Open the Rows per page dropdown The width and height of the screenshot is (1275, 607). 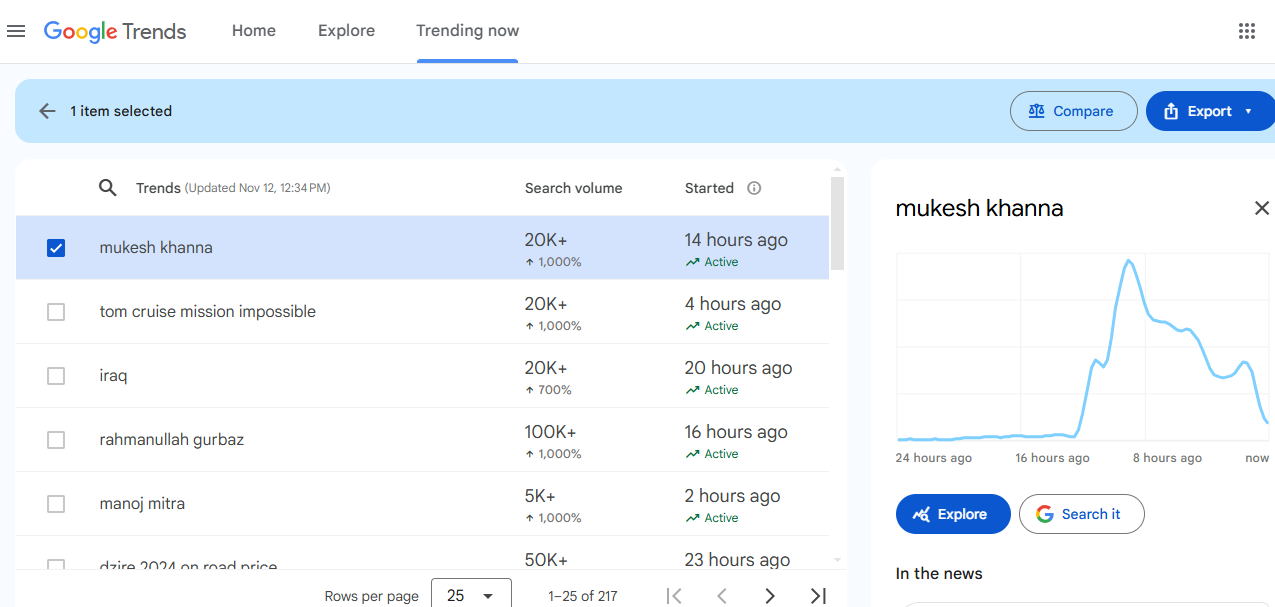(471, 595)
